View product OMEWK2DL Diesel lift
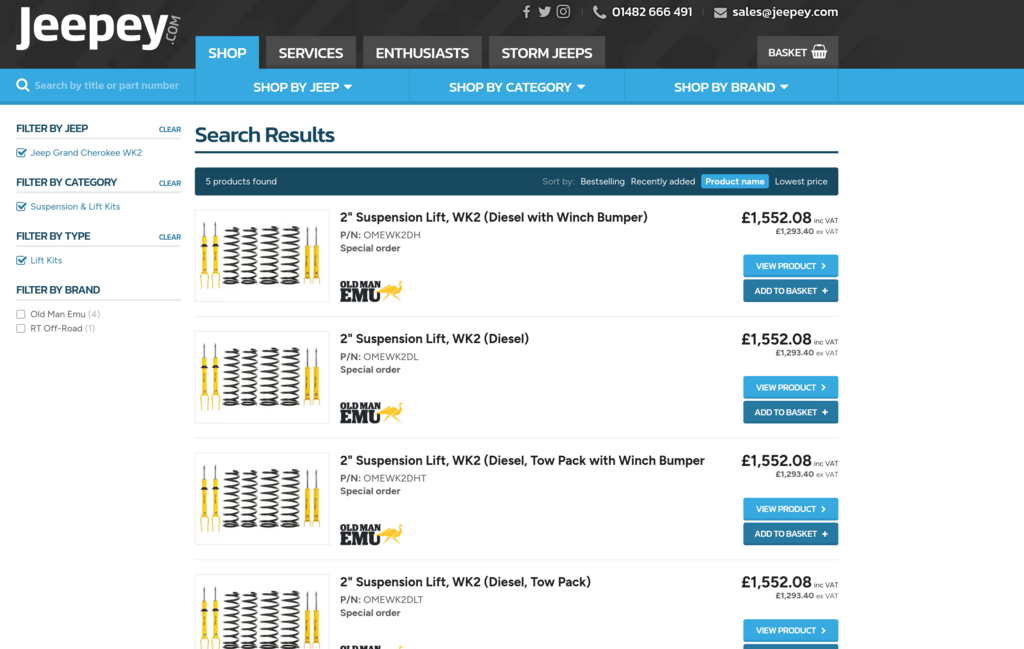Viewport: 1024px width, 649px height. [790, 387]
